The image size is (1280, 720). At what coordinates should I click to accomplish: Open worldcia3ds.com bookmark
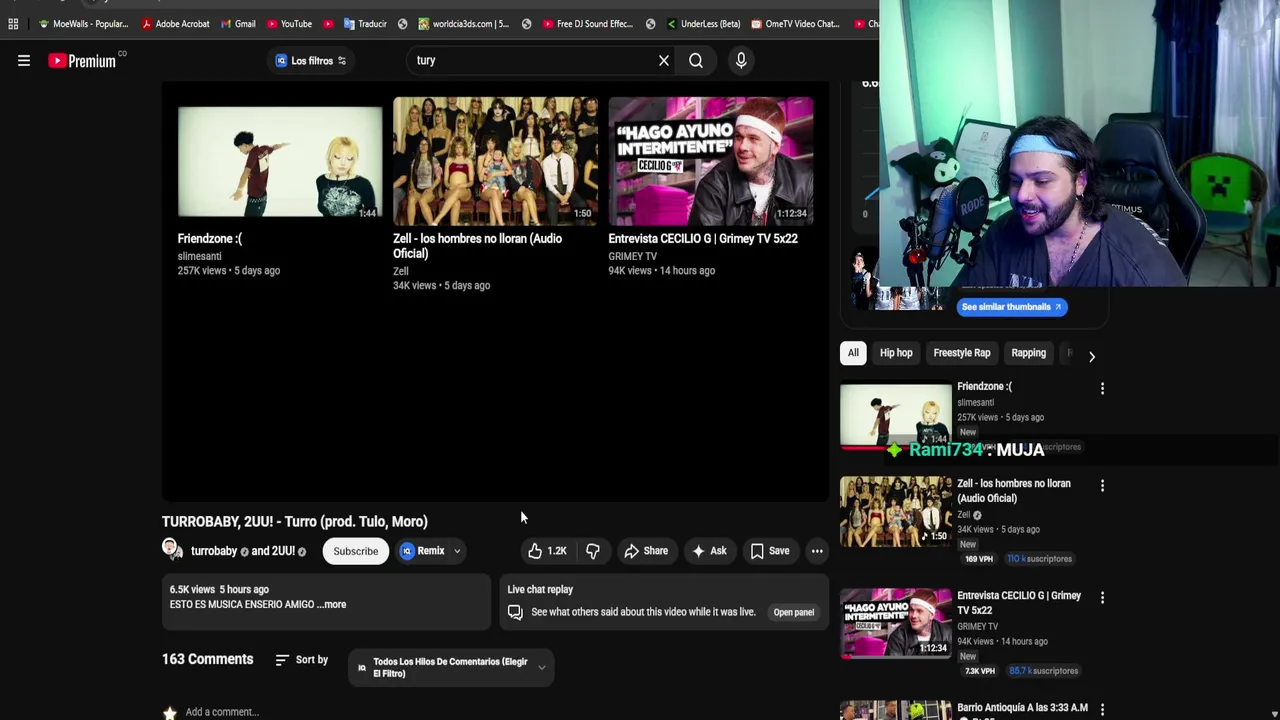[464, 24]
